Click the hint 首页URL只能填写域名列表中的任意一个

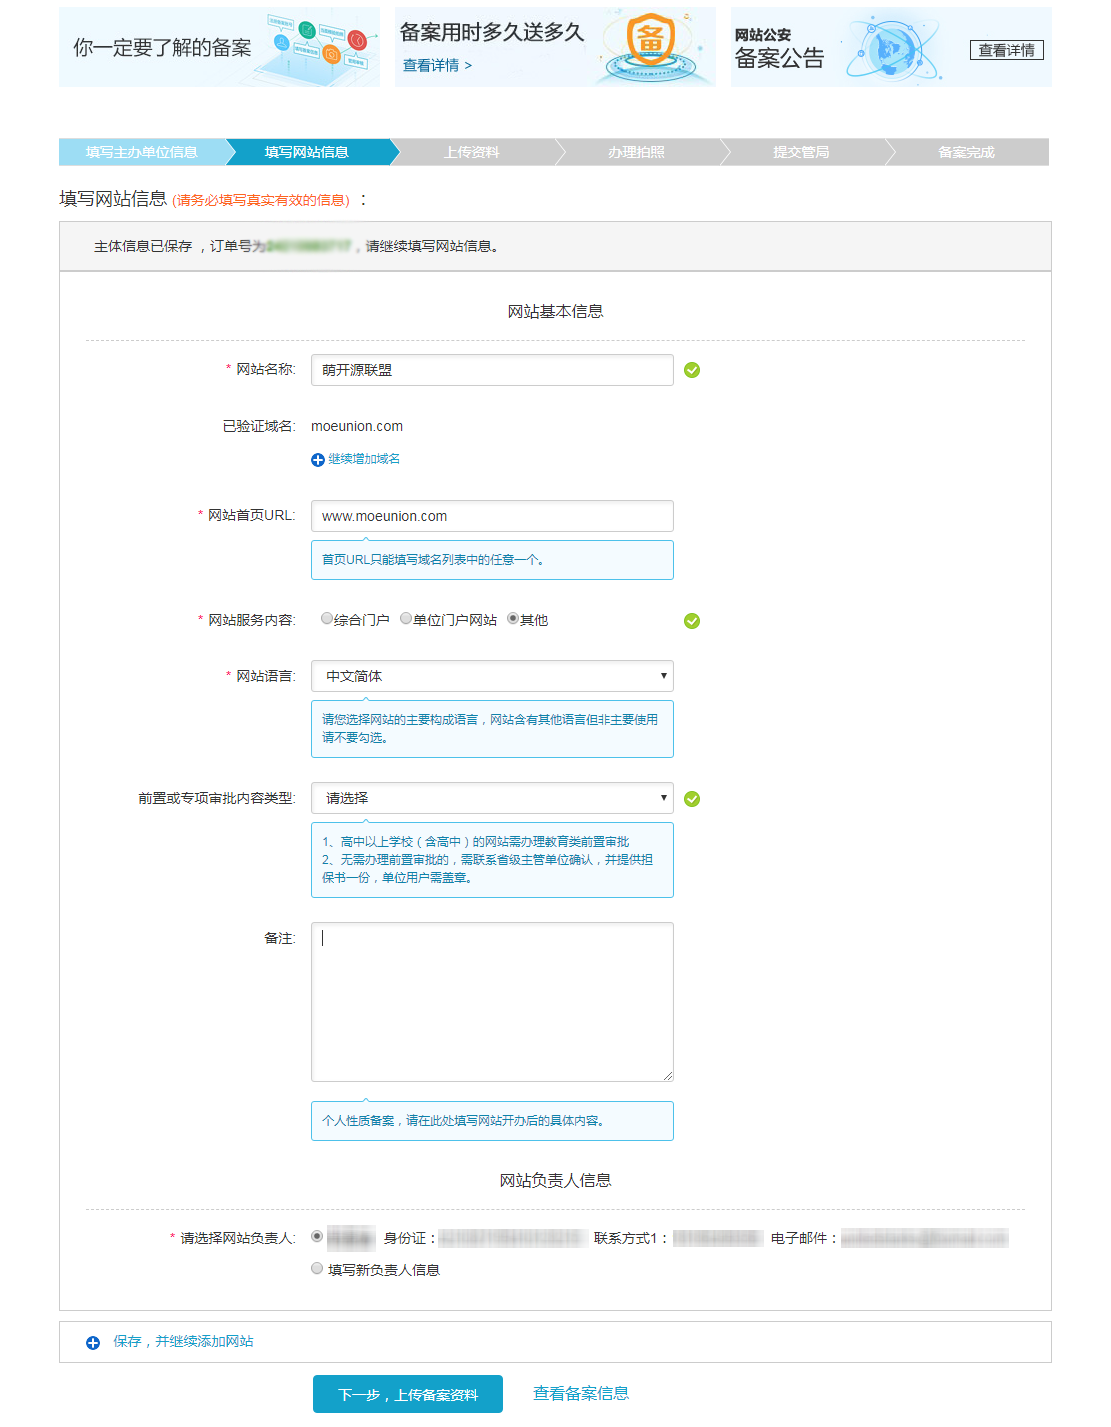click(x=492, y=560)
